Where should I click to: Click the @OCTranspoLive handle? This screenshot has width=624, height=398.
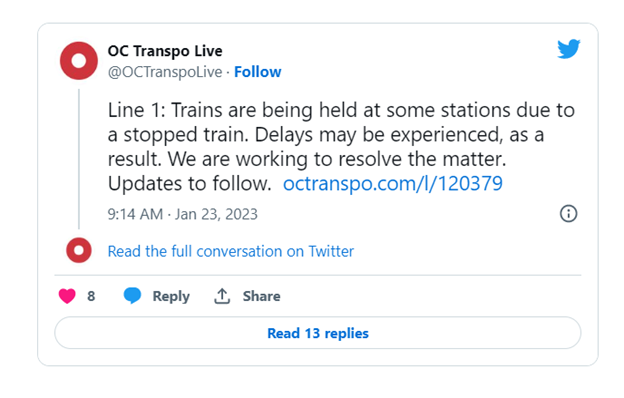pyautogui.click(x=165, y=72)
